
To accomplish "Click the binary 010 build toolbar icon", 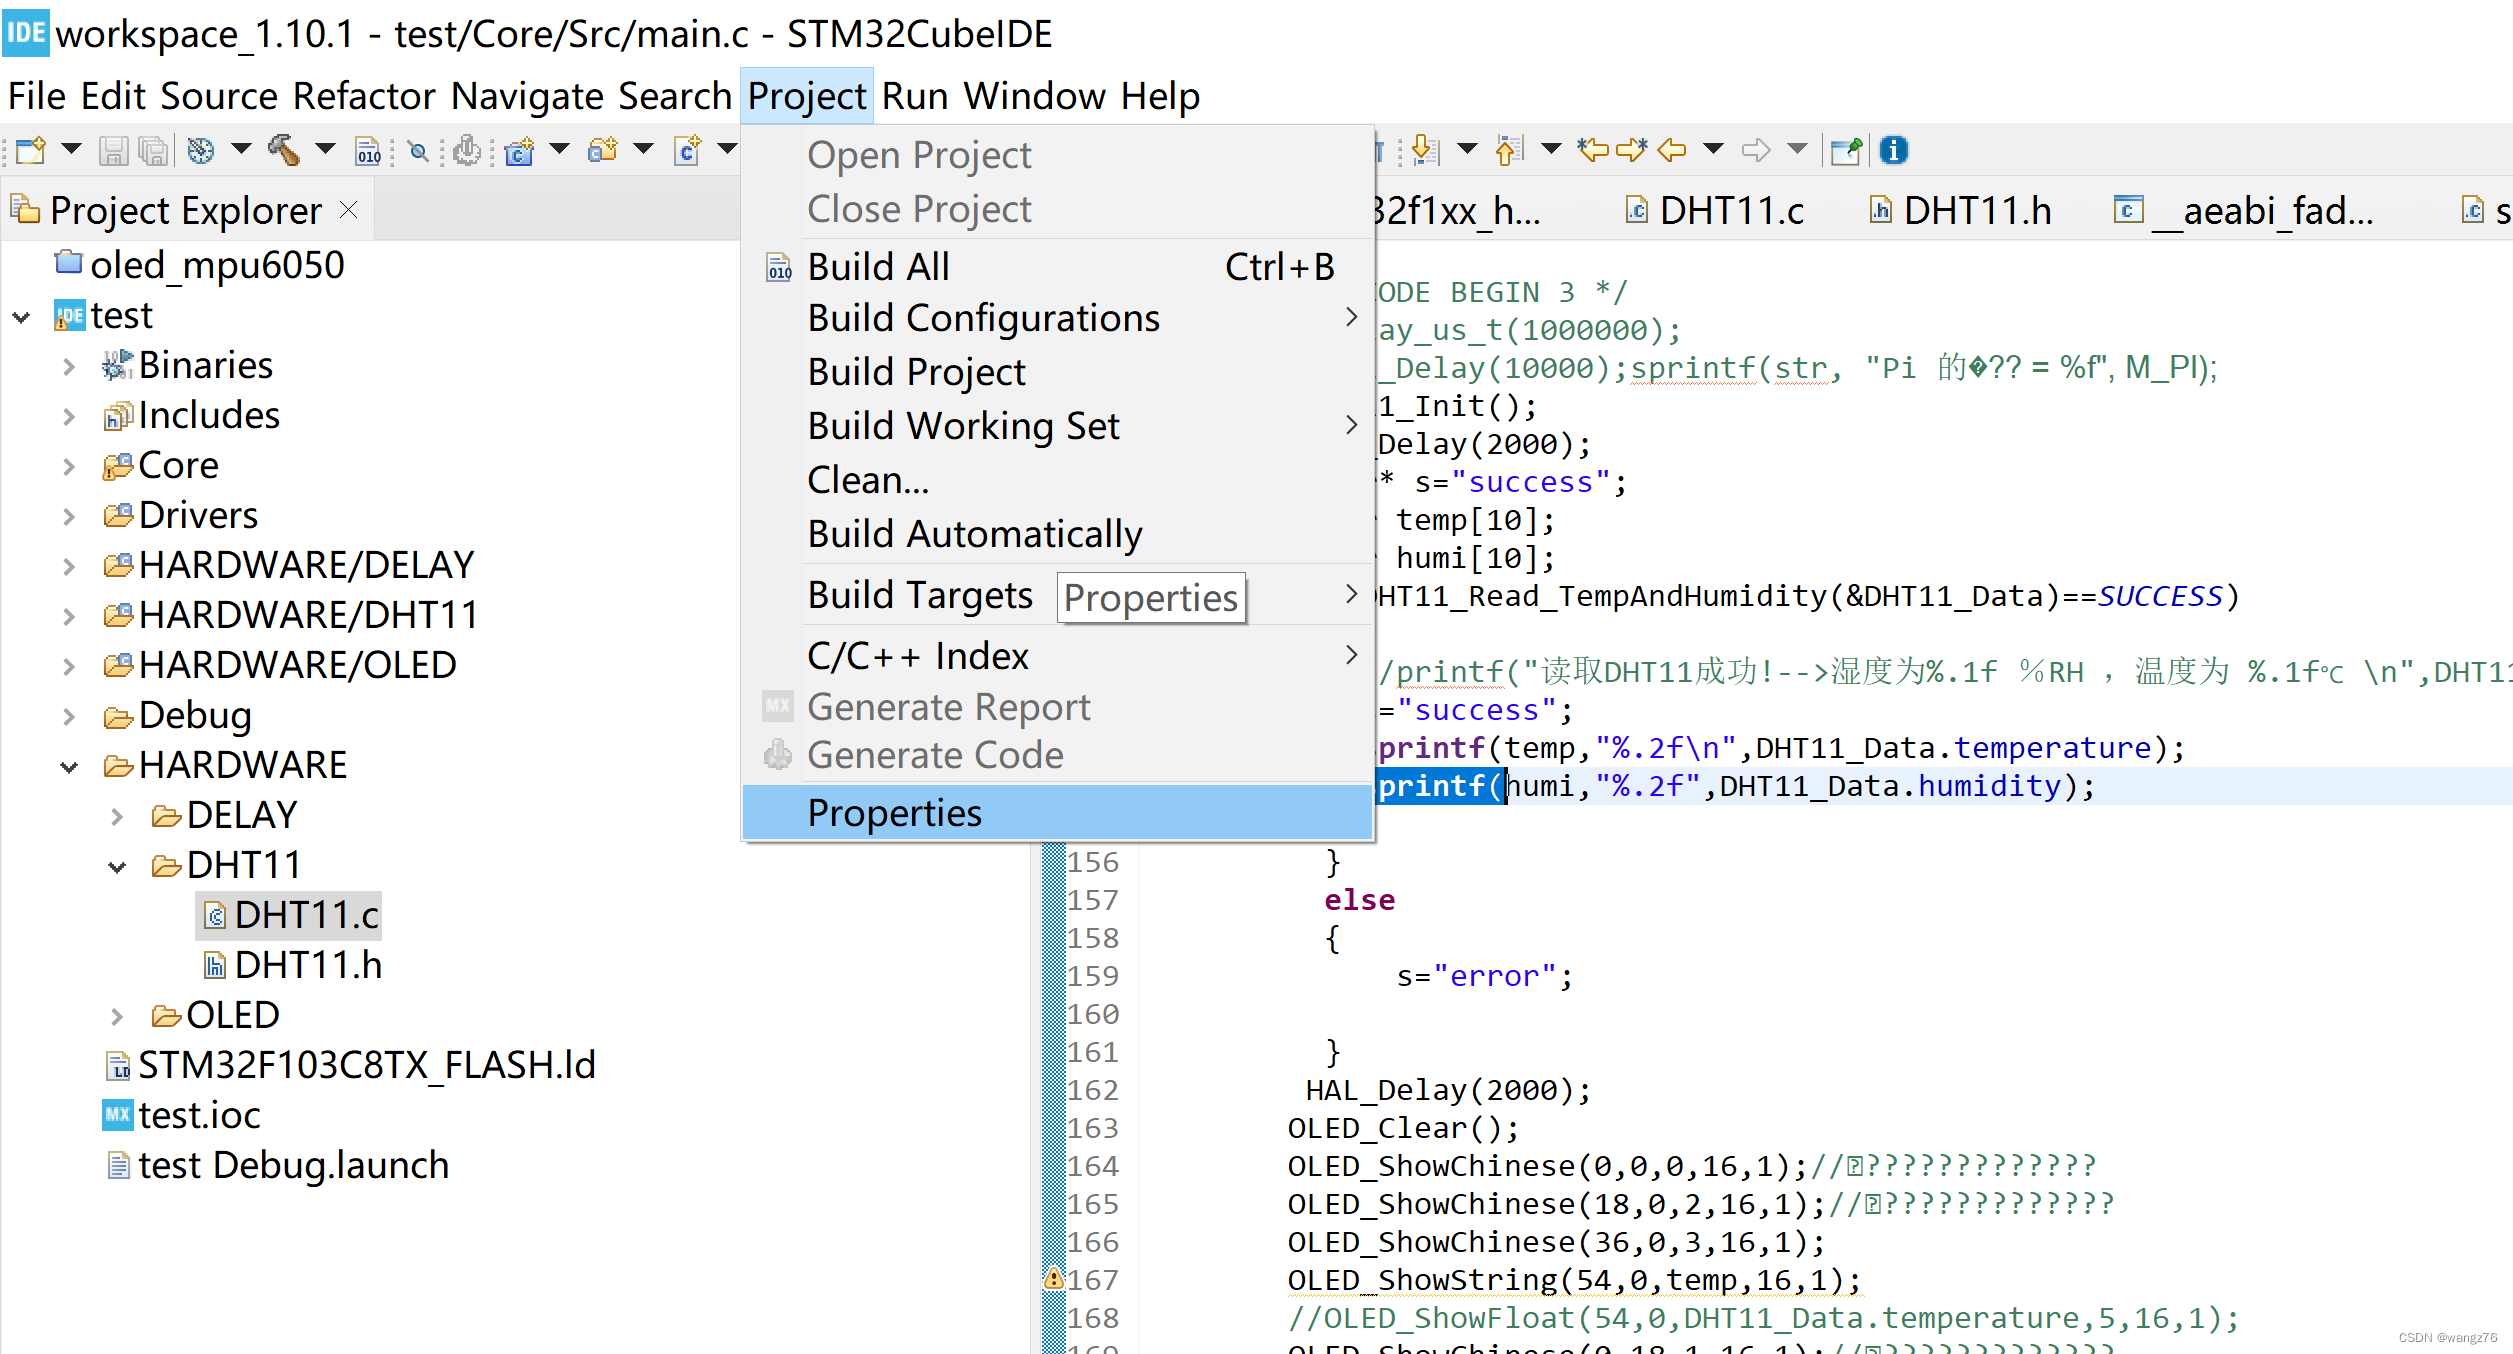I will (x=368, y=150).
